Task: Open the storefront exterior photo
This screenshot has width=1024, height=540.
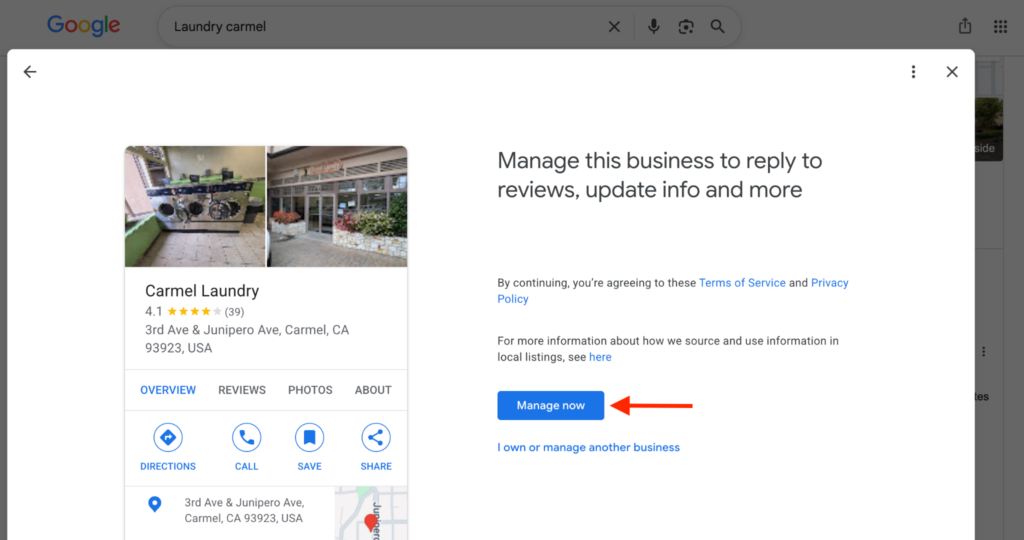Action: (x=337, y=206)
